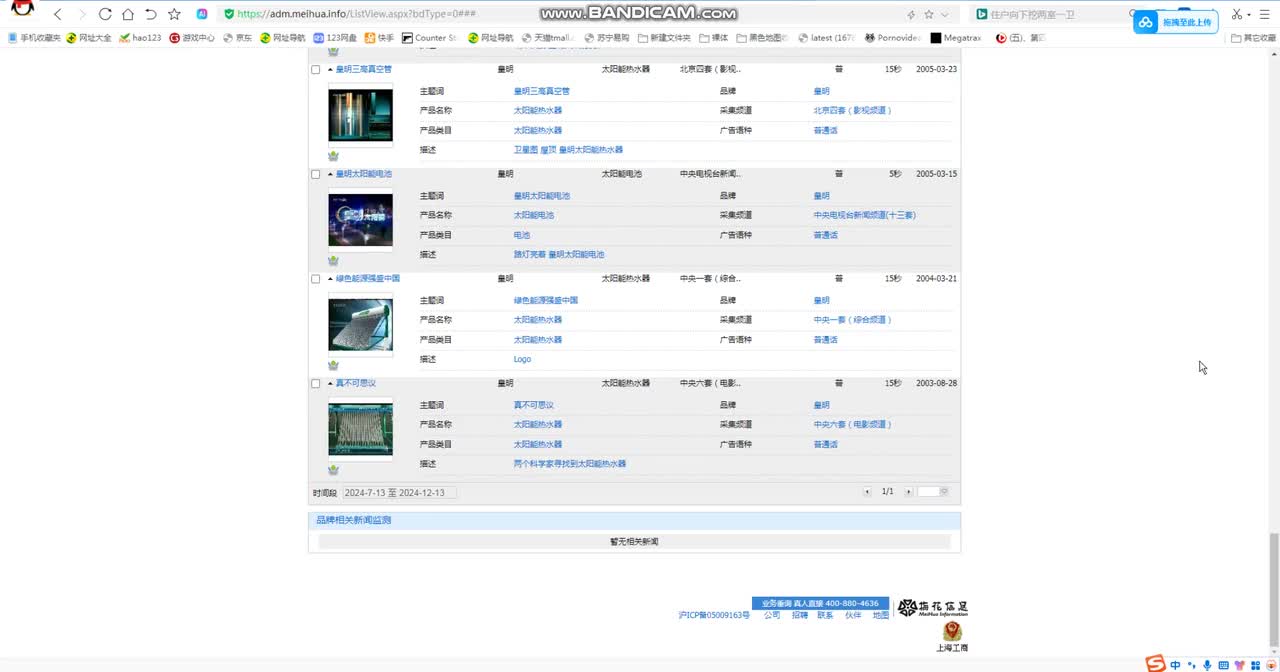1280x672 pixels.
Task: Open the Sogou input method S icon
Action: [x=1155, y=664]
